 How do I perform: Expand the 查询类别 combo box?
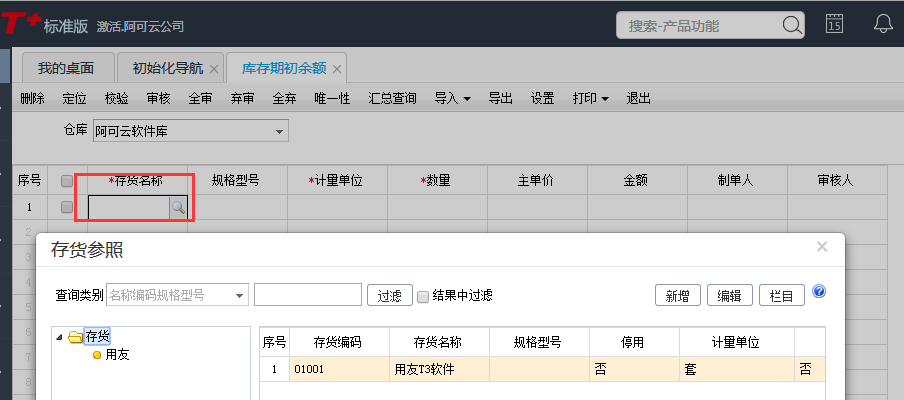click(x=239, y=295)
